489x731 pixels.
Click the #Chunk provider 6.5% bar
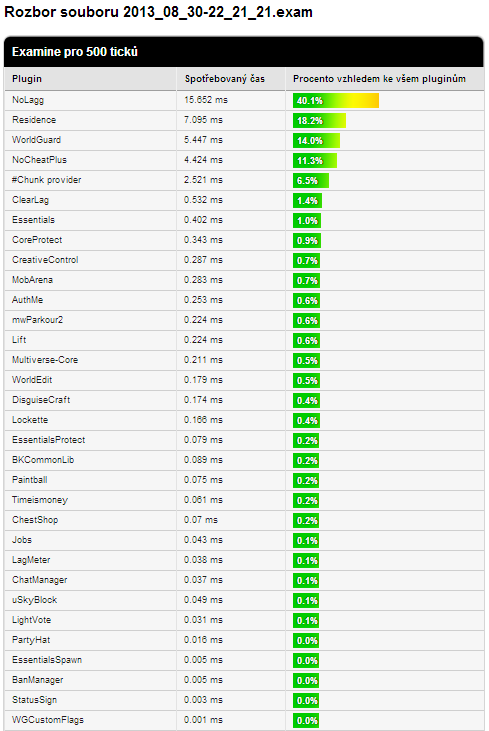pyautogui.click(x=311, y=181)
